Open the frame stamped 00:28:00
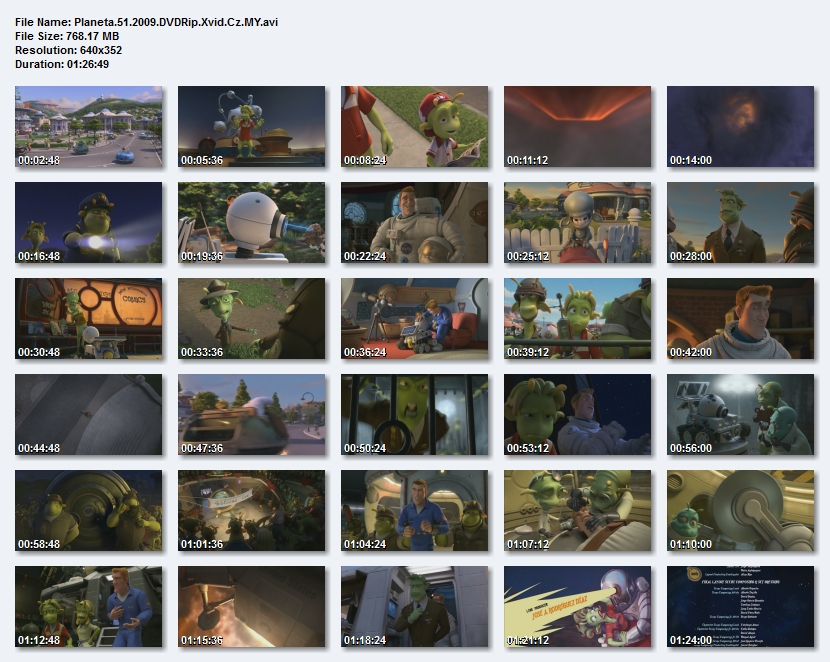 point(741,223)
